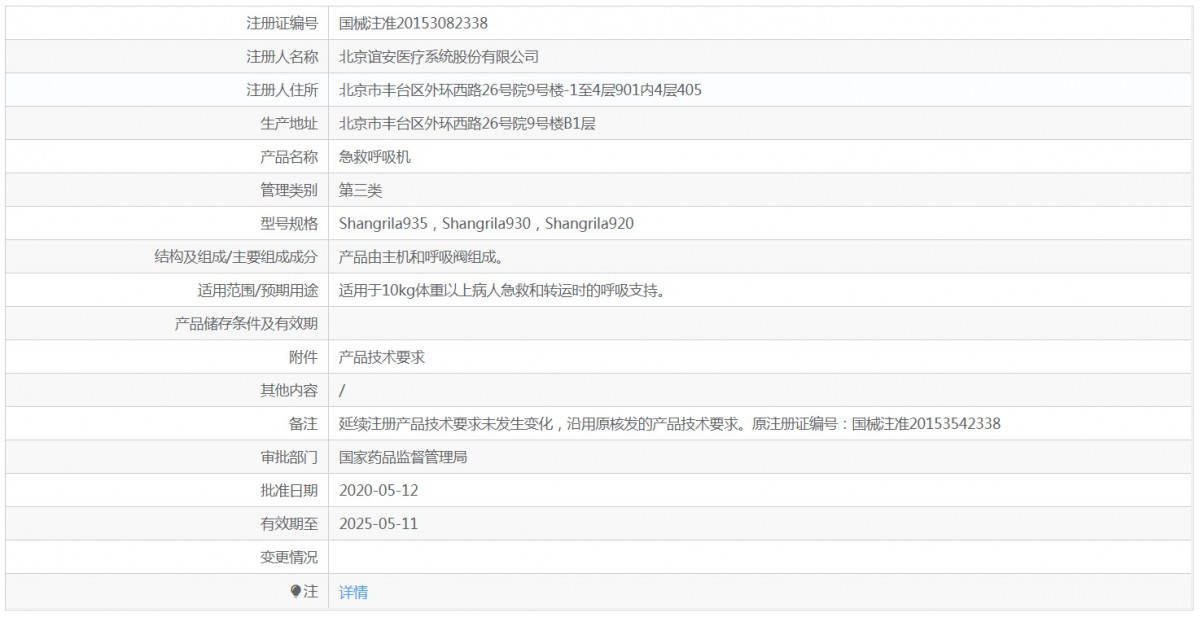Click the 注册人住所 label
Viewport: 1200px width, 617px height.
click(282, 90)
